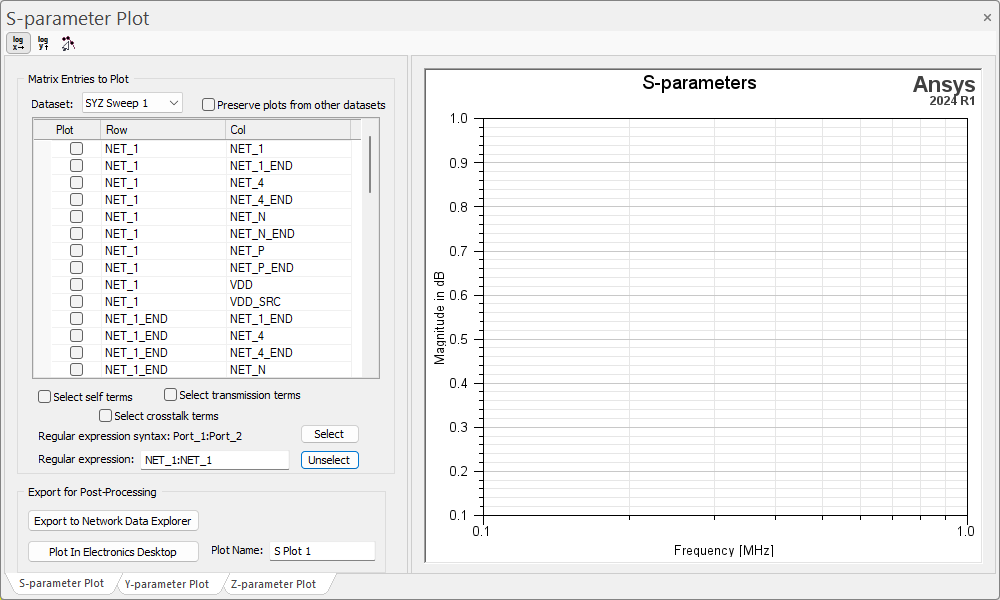Check the NET_1 to VDD_SRC plot entry

pyautogui.click(x=76, y=301)
